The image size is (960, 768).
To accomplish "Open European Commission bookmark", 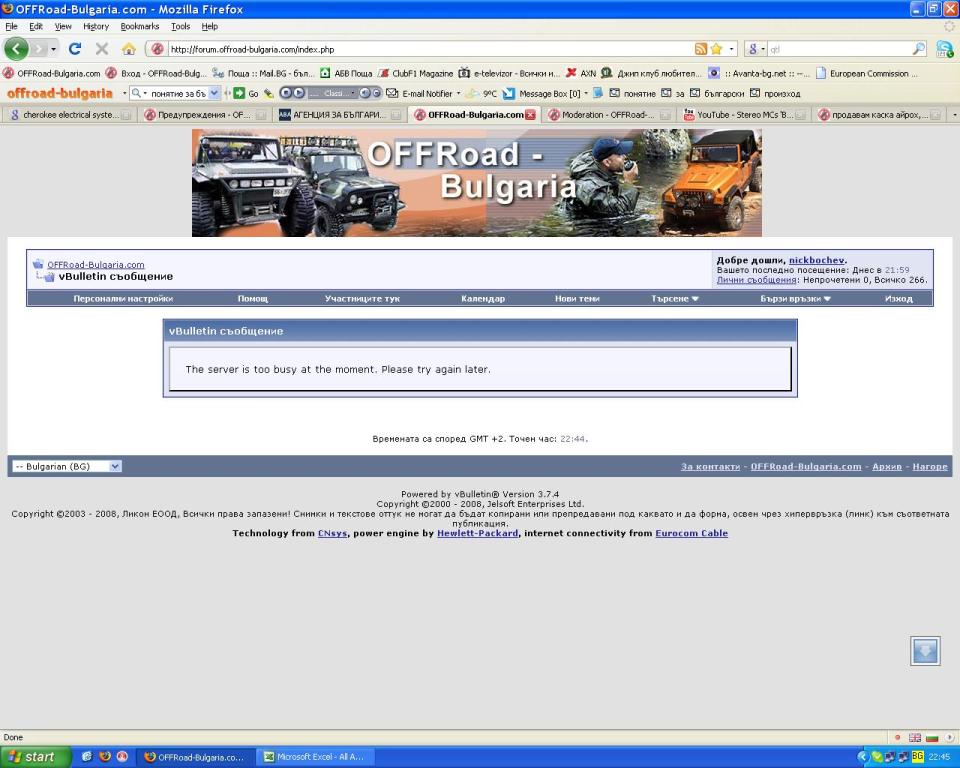I will [x=868, y=73].
